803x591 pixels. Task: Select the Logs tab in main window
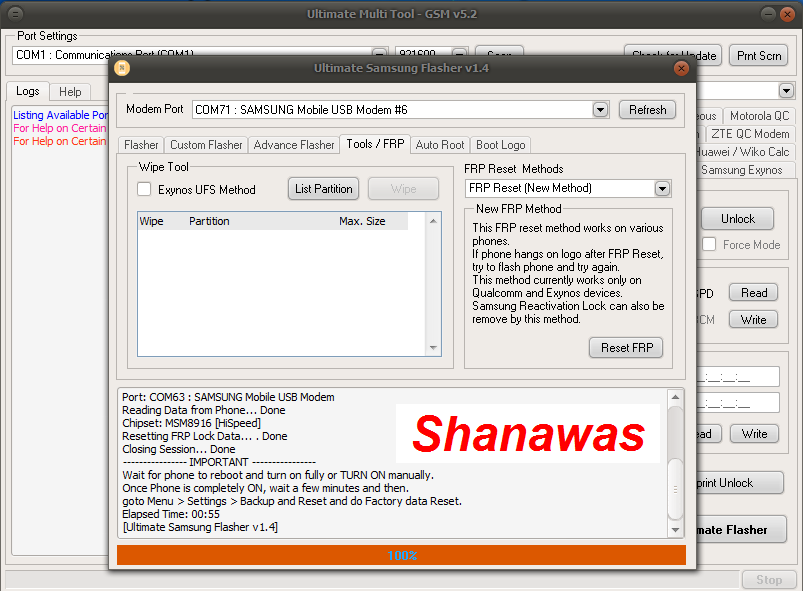tap(28, 91)
